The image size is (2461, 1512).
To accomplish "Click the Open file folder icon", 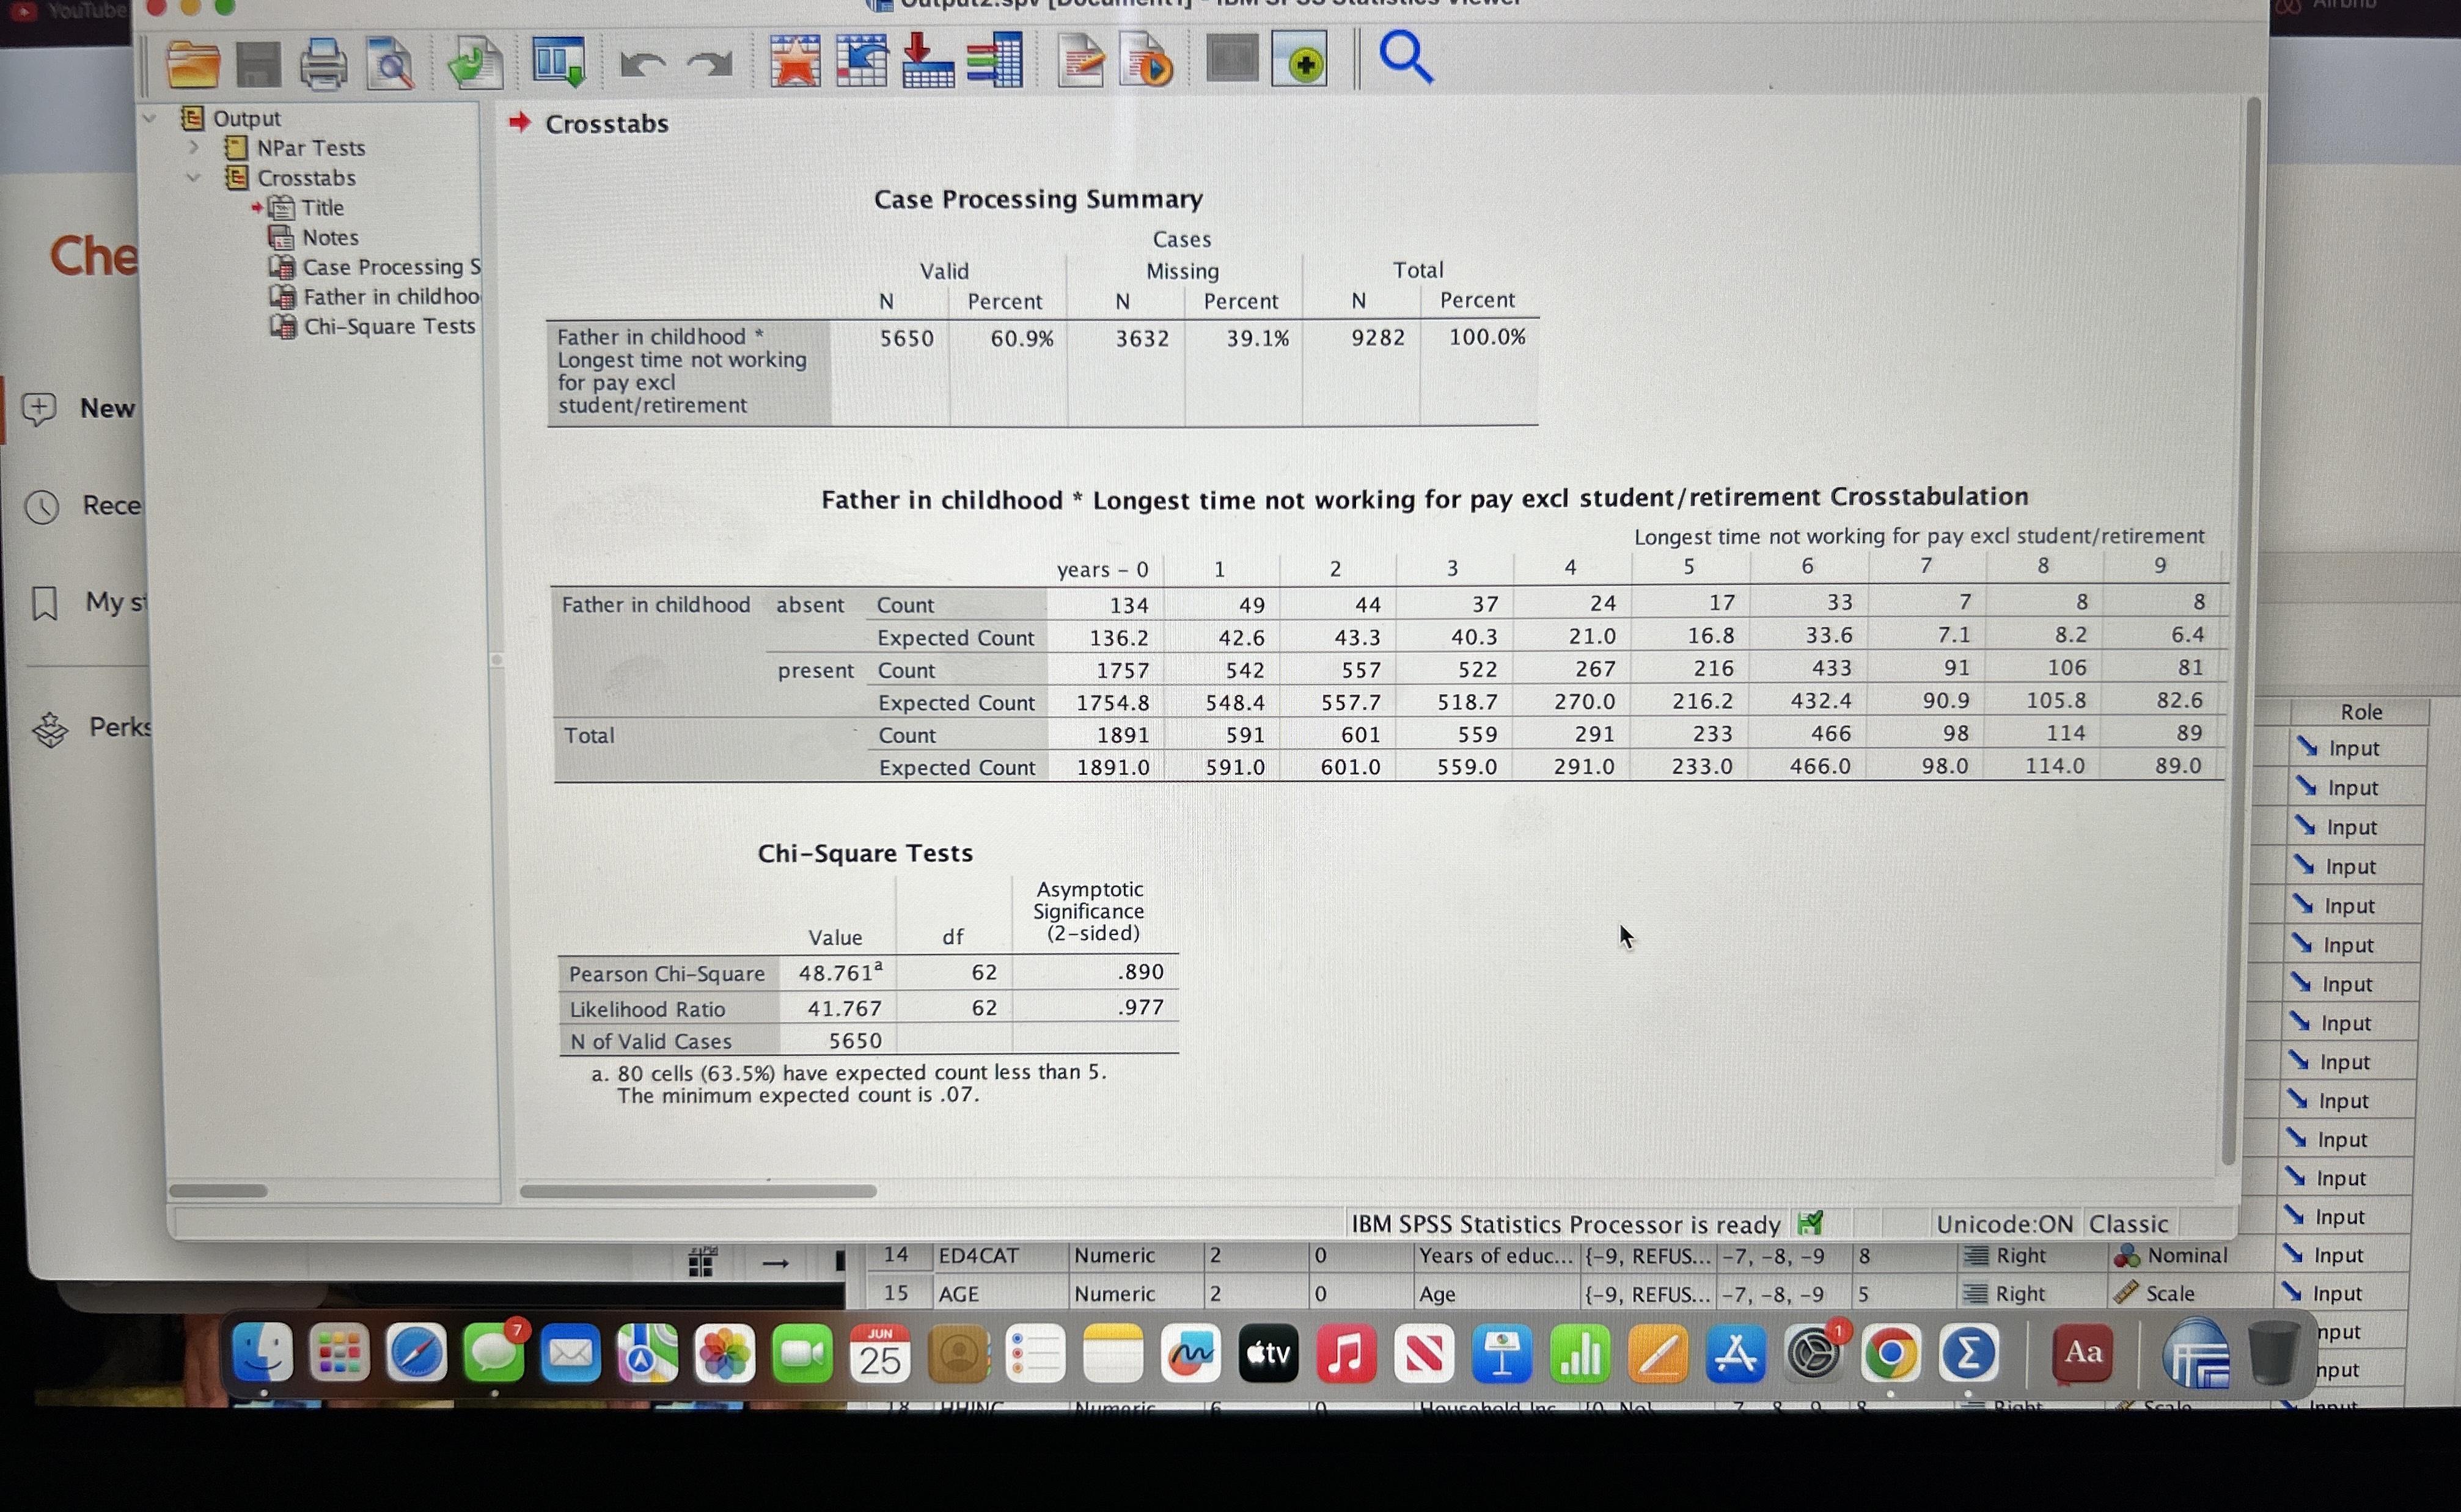I will coord(192,64).
